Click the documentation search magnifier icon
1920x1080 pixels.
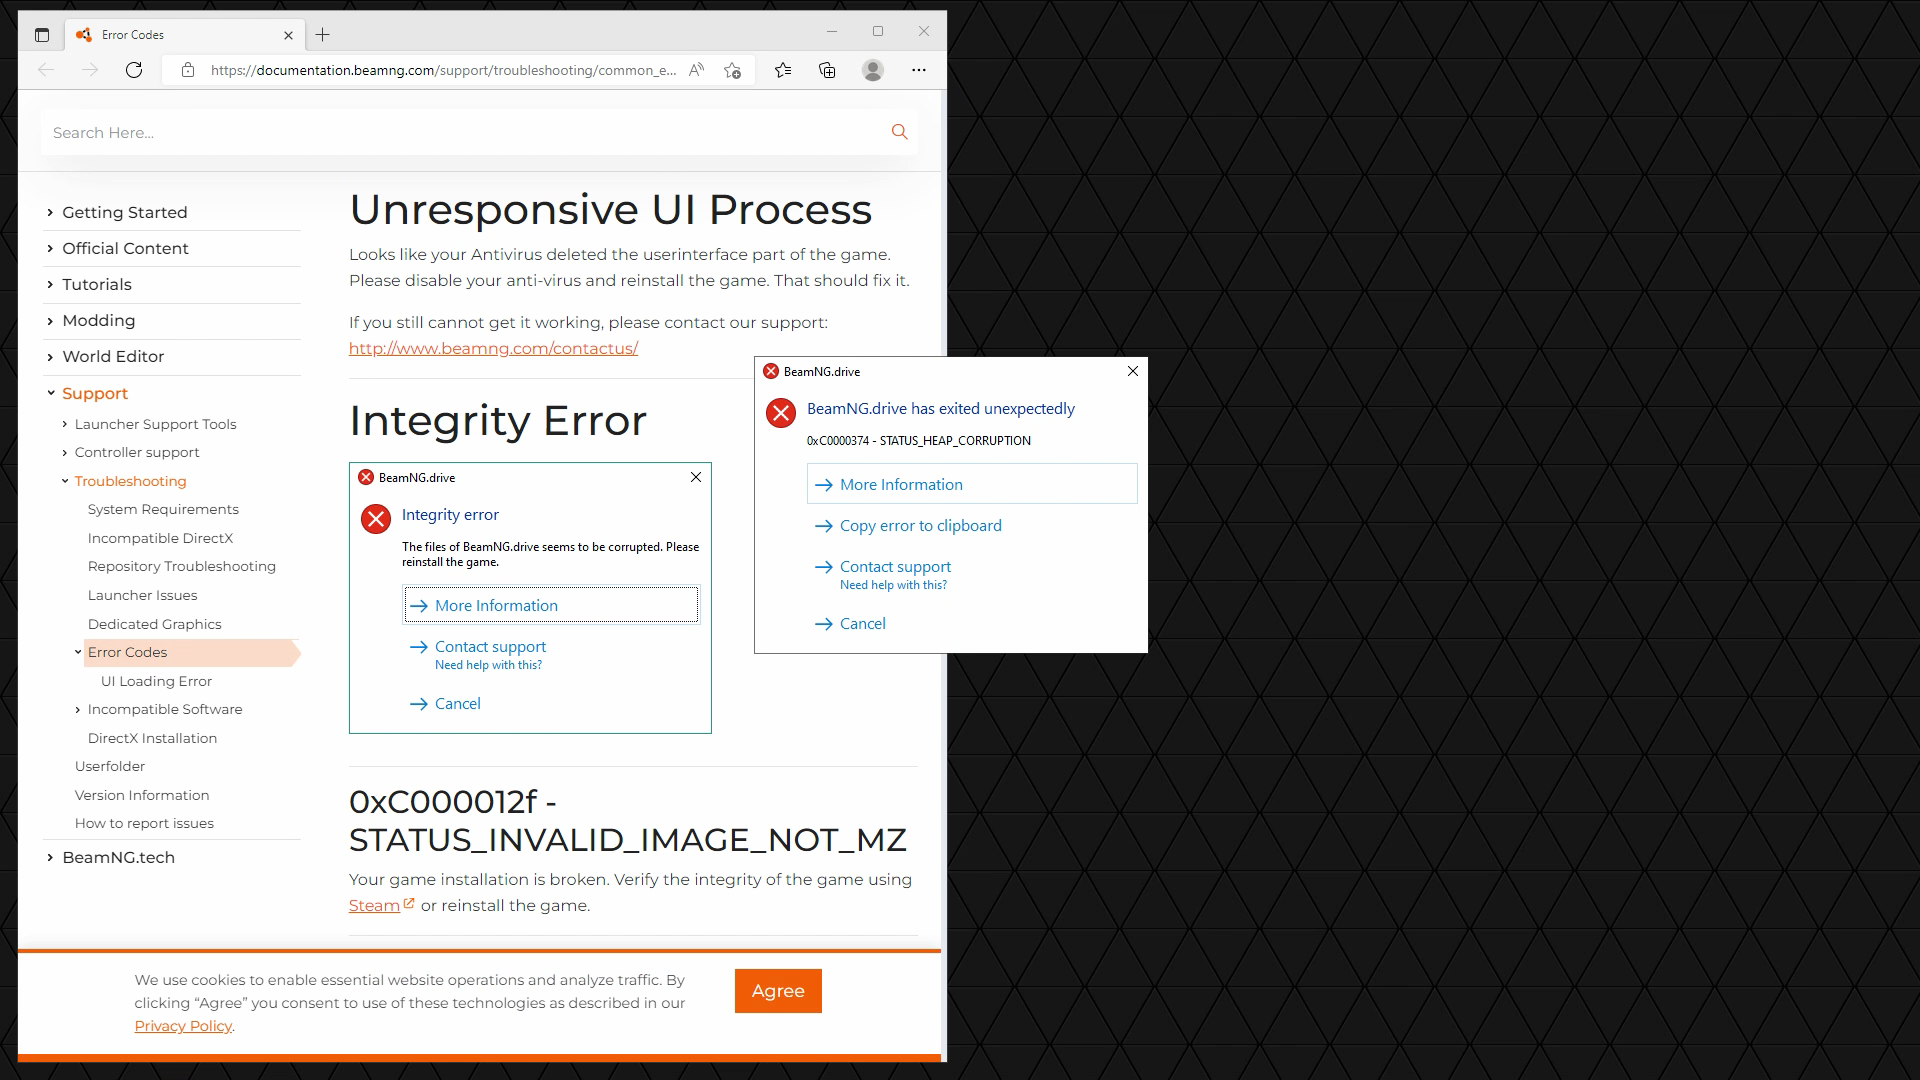(899, 132)
